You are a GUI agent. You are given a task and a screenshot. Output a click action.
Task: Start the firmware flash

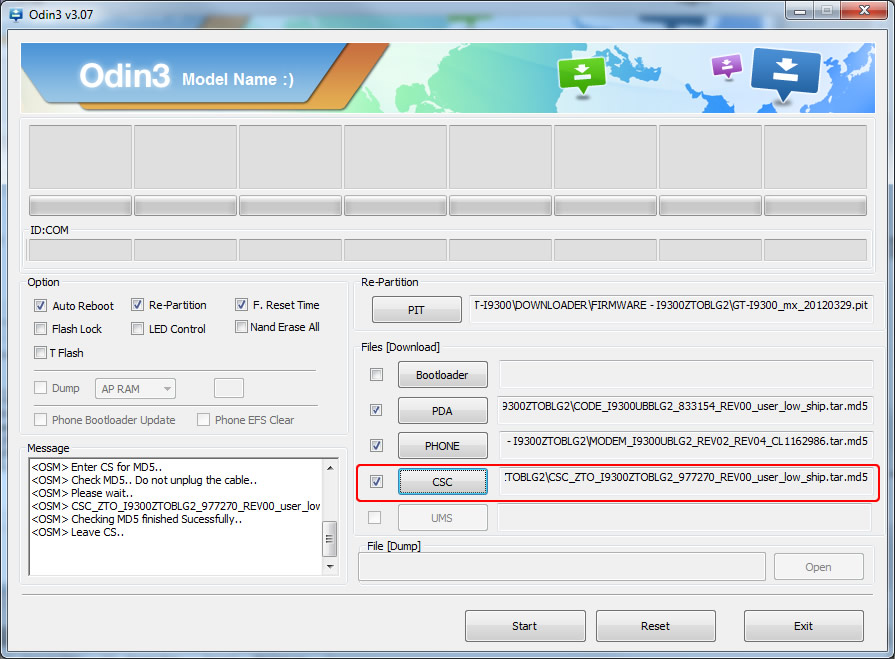525,626
